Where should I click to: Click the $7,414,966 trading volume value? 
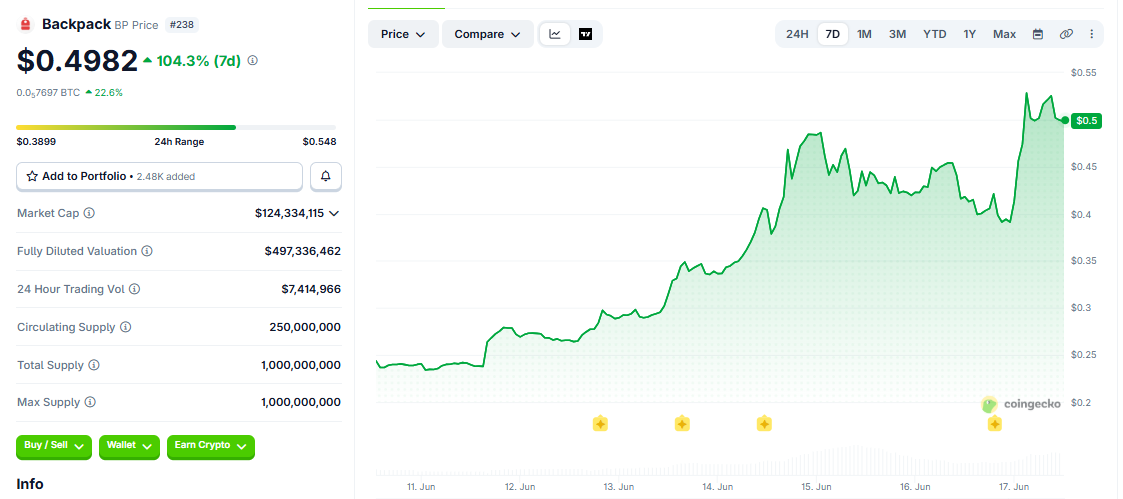(x=312, y=289)
